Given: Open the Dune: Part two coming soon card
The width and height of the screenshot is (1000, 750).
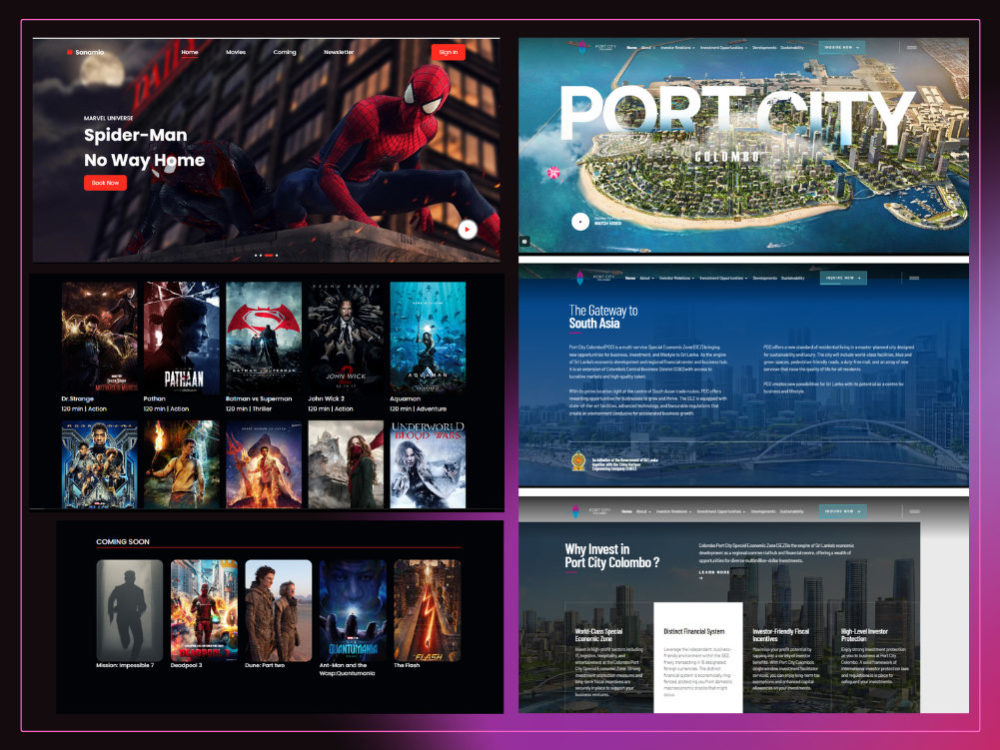Looking at the screenshot, I should tap(279, 610).
